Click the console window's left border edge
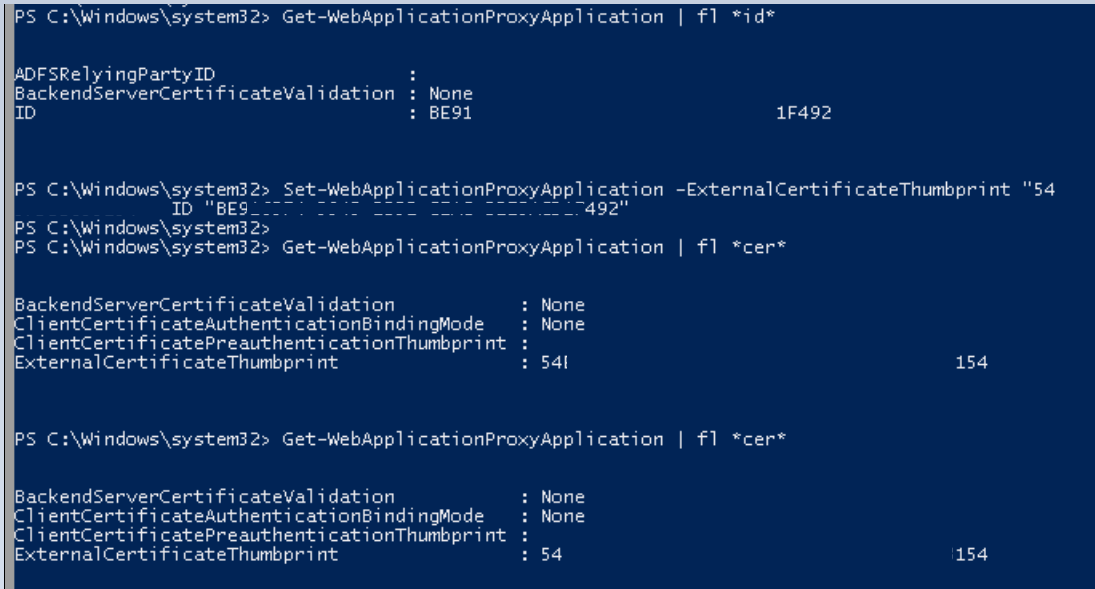1095x589 pixels. coord(8,294)
